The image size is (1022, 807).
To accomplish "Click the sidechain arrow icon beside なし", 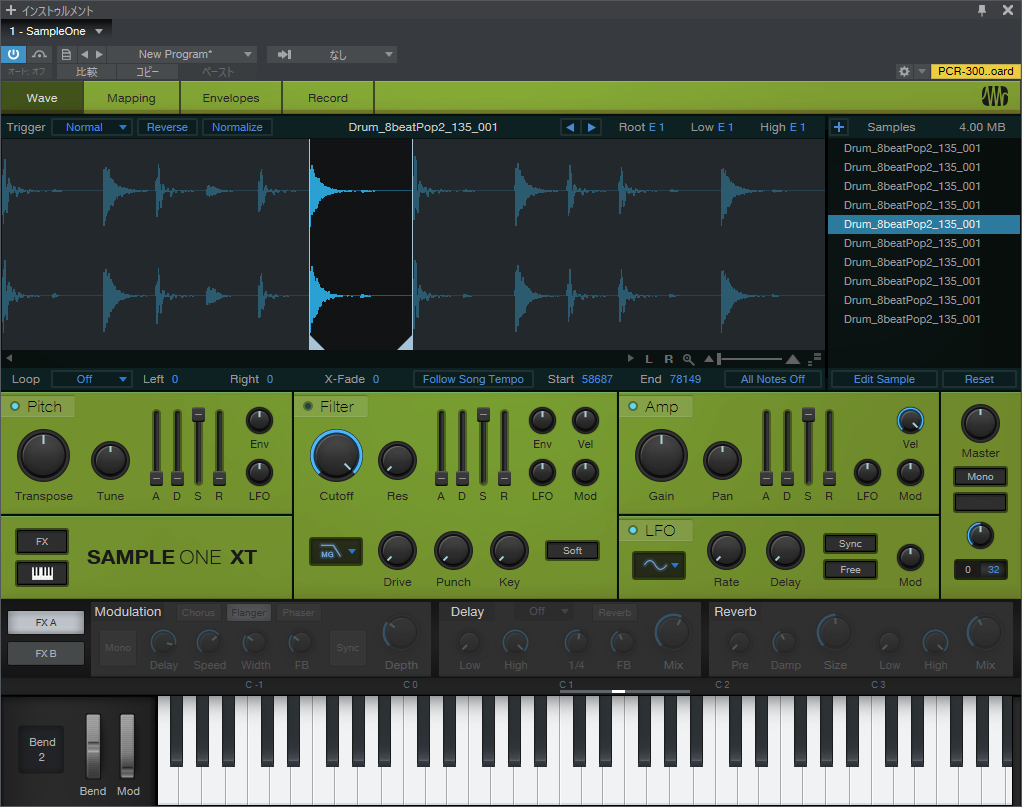I will (x=284, y=54).
